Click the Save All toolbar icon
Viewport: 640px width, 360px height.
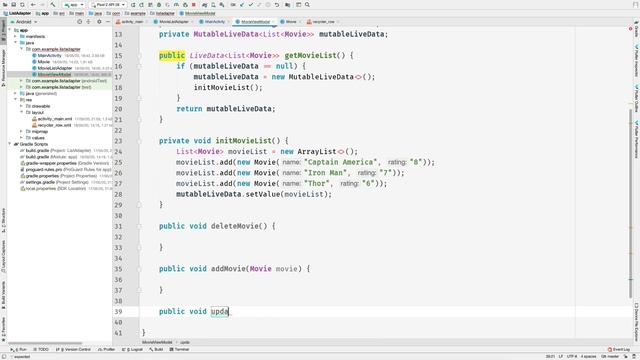tap(13, 5)
